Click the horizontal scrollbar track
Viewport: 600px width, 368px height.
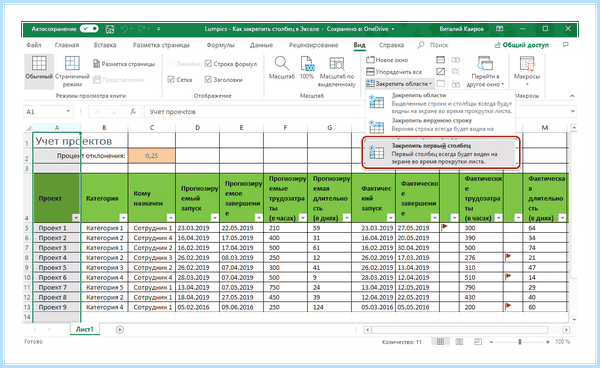[459, 330]
